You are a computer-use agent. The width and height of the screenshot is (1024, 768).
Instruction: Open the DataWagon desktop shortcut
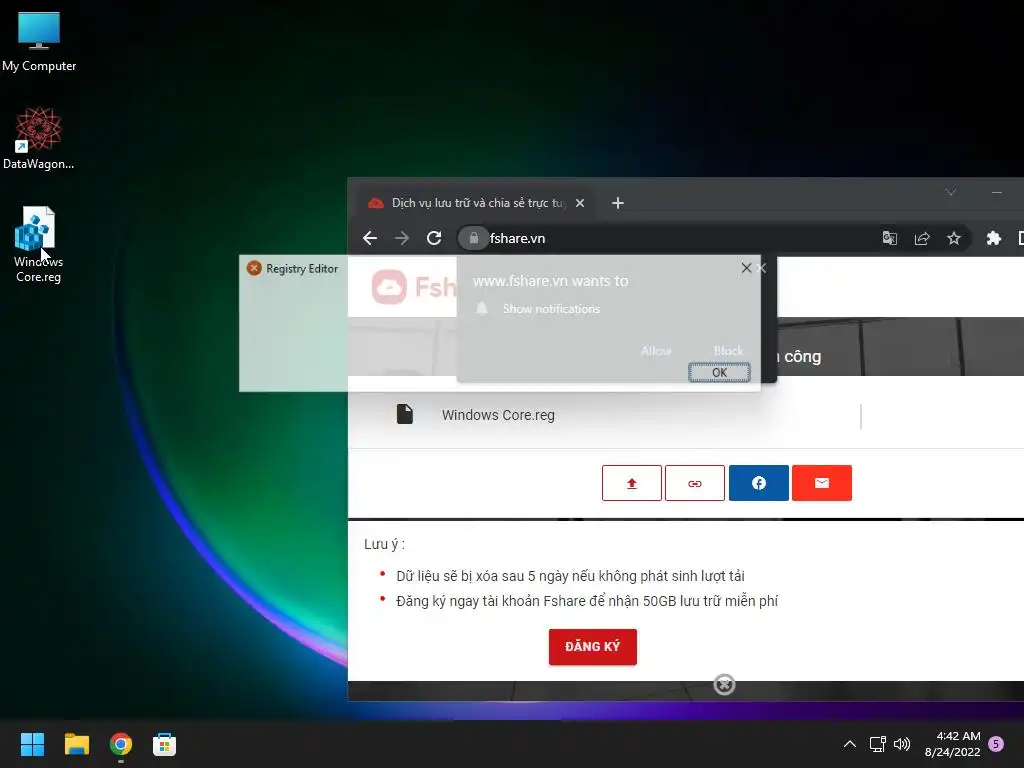pyautogui.click(x=39, y=138)
